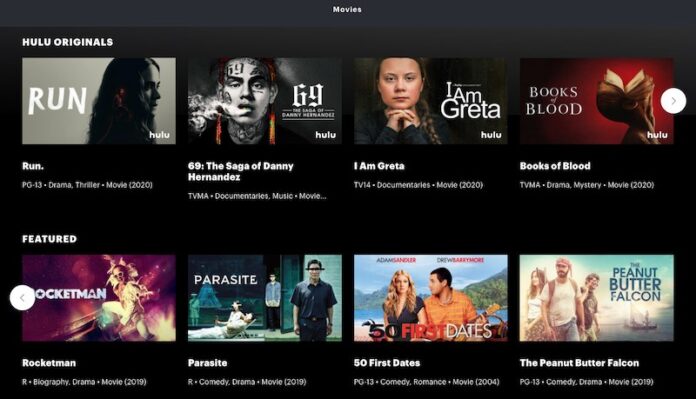Click the "Rocketman" title link
The image size is (696, 399).
pyautogui.click(x=49, y=363)
